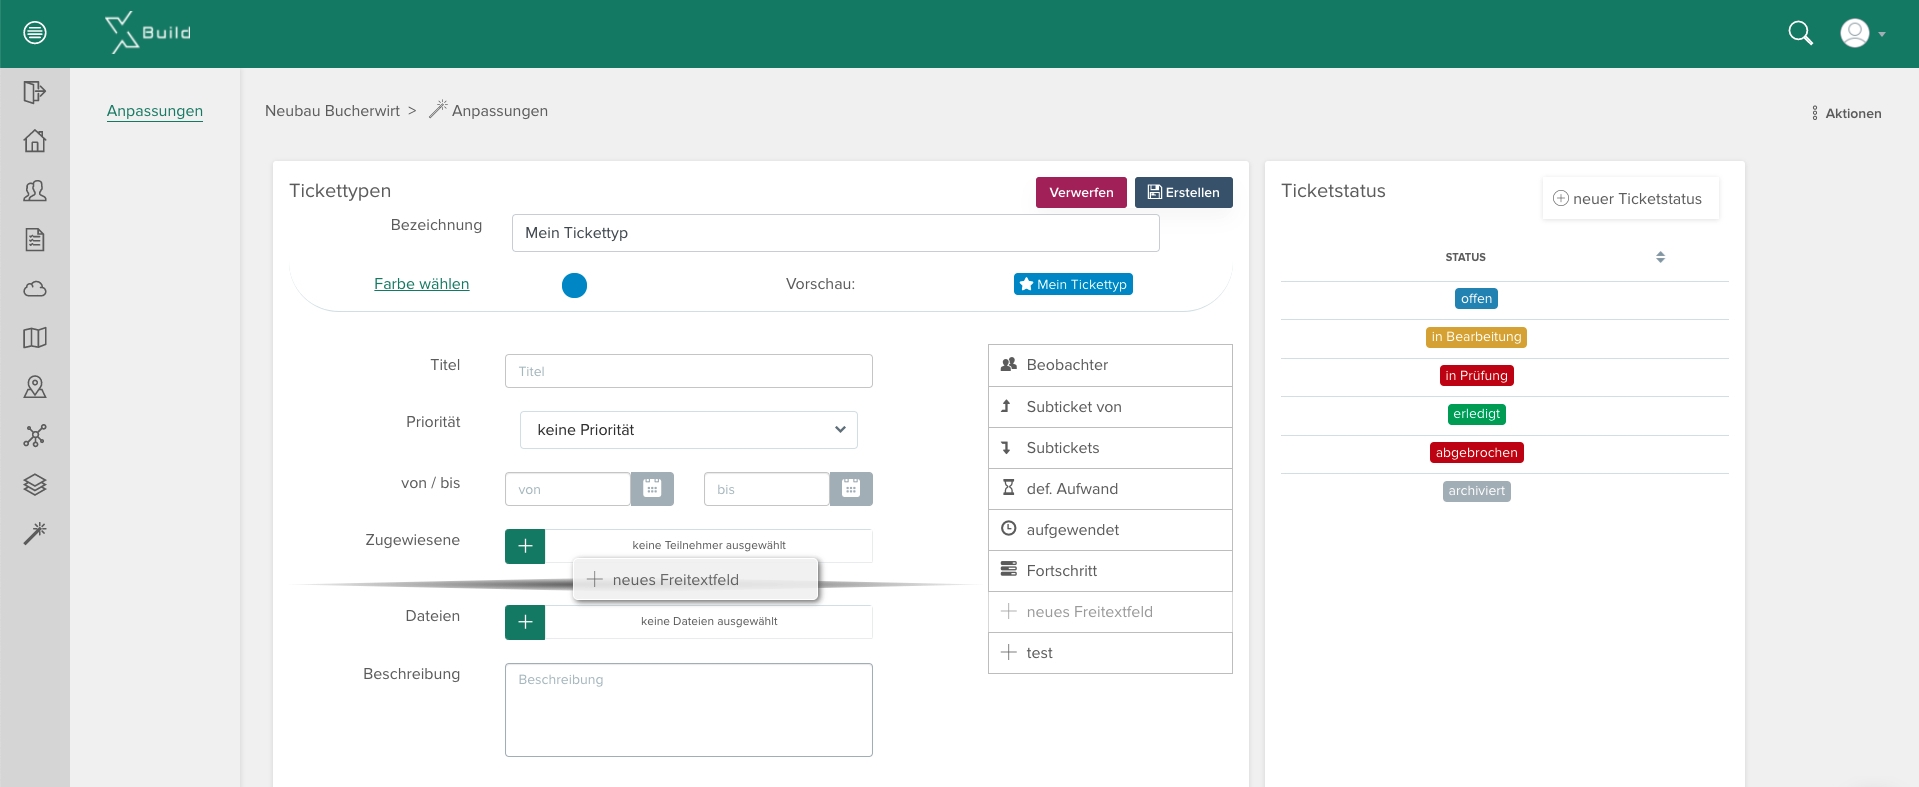Open calendar picker for bis date
The height and width of the screenshot is (787, 1919).
tap(851, 489)
